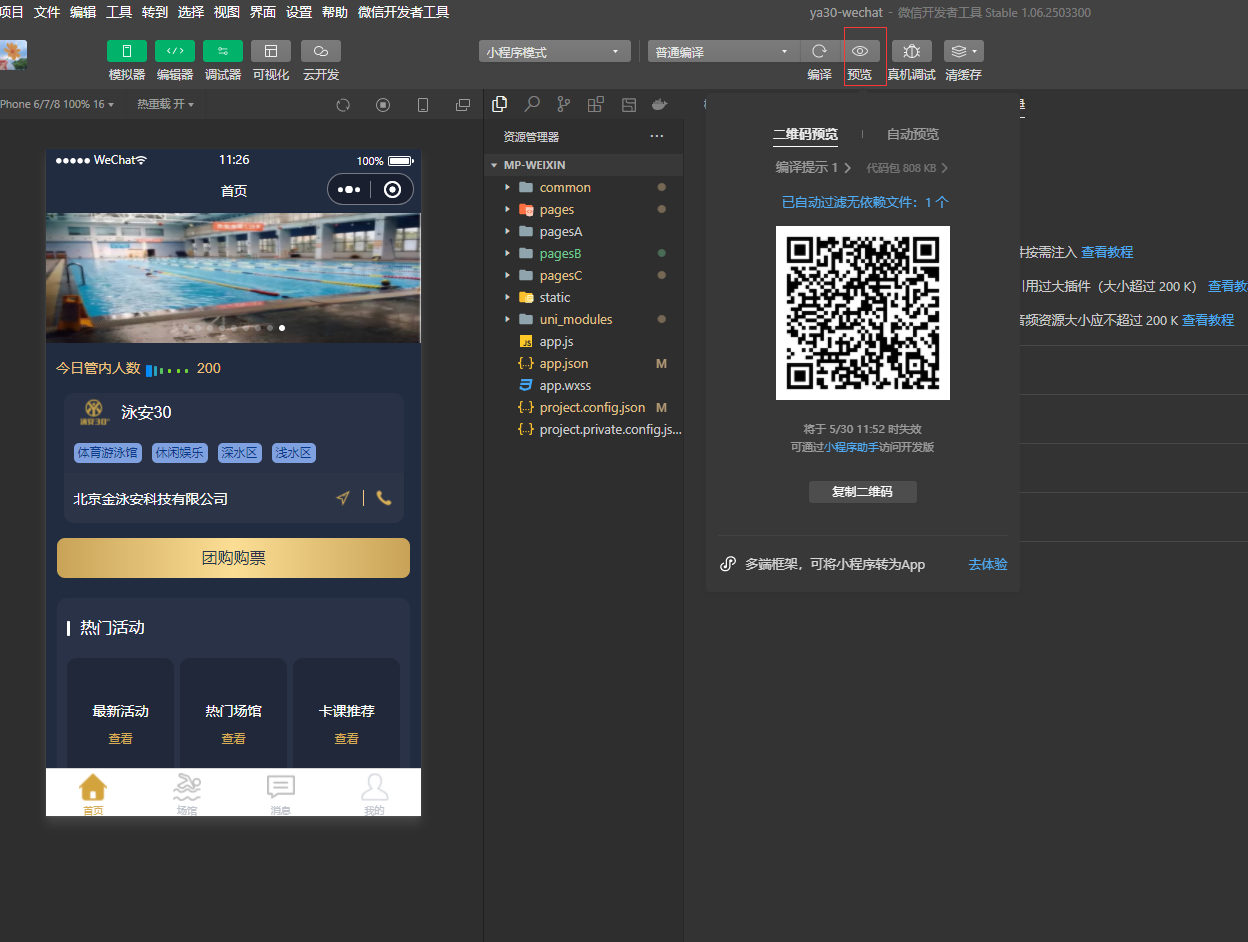Open the hot reload dropdown

pos(166,104)
